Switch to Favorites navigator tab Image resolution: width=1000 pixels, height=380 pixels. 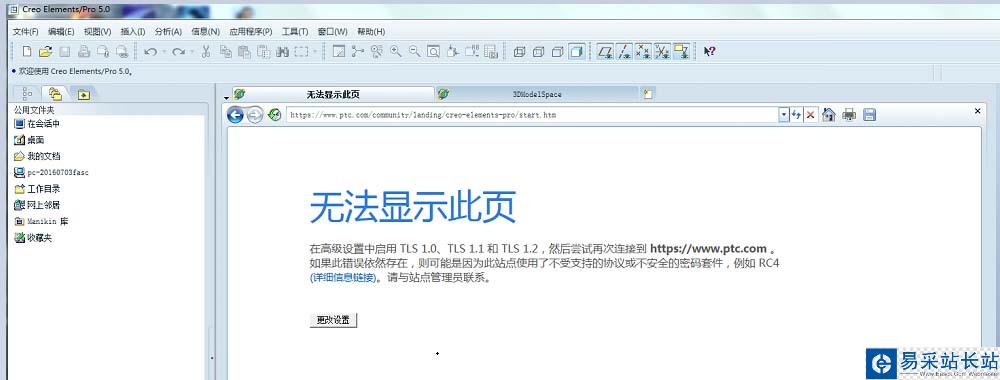point(83,95)
